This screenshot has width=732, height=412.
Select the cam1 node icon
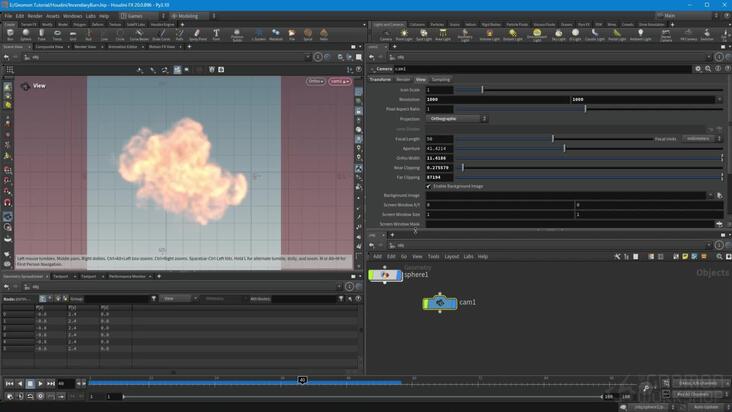pos(440,303)
